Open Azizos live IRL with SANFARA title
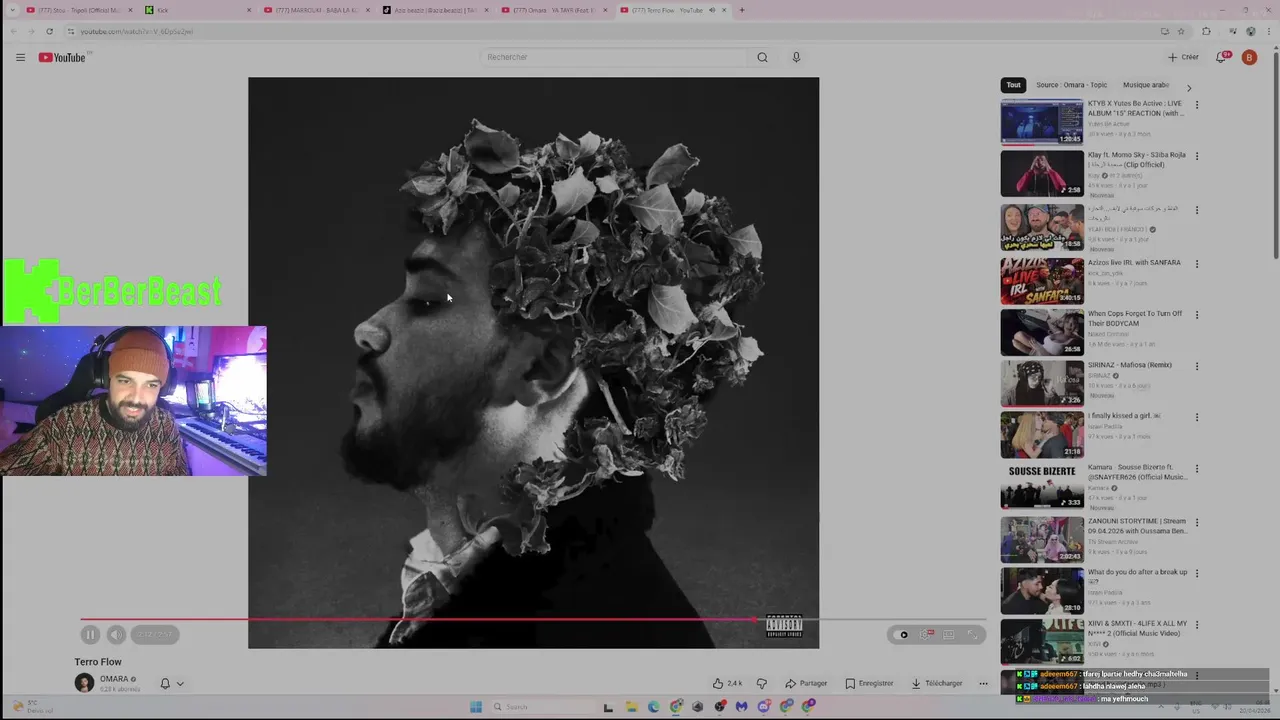1280x720 pixels. [x=1134, y=263]
